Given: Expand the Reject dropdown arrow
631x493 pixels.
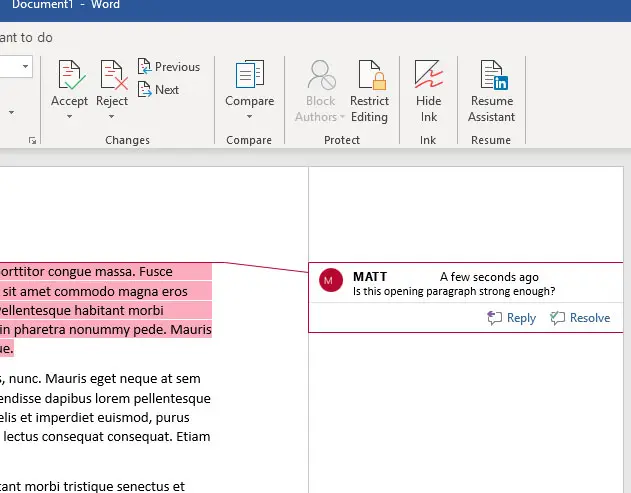Looking at the screenshot, I should coord(112,117).
